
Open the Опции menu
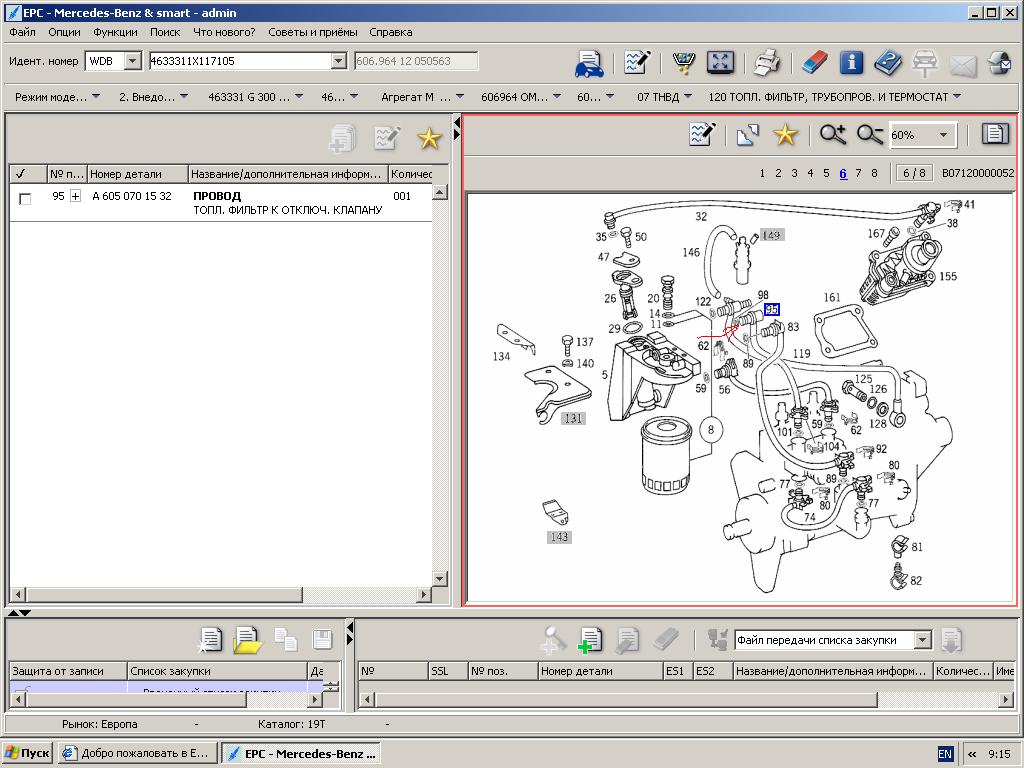click(64, 32)
